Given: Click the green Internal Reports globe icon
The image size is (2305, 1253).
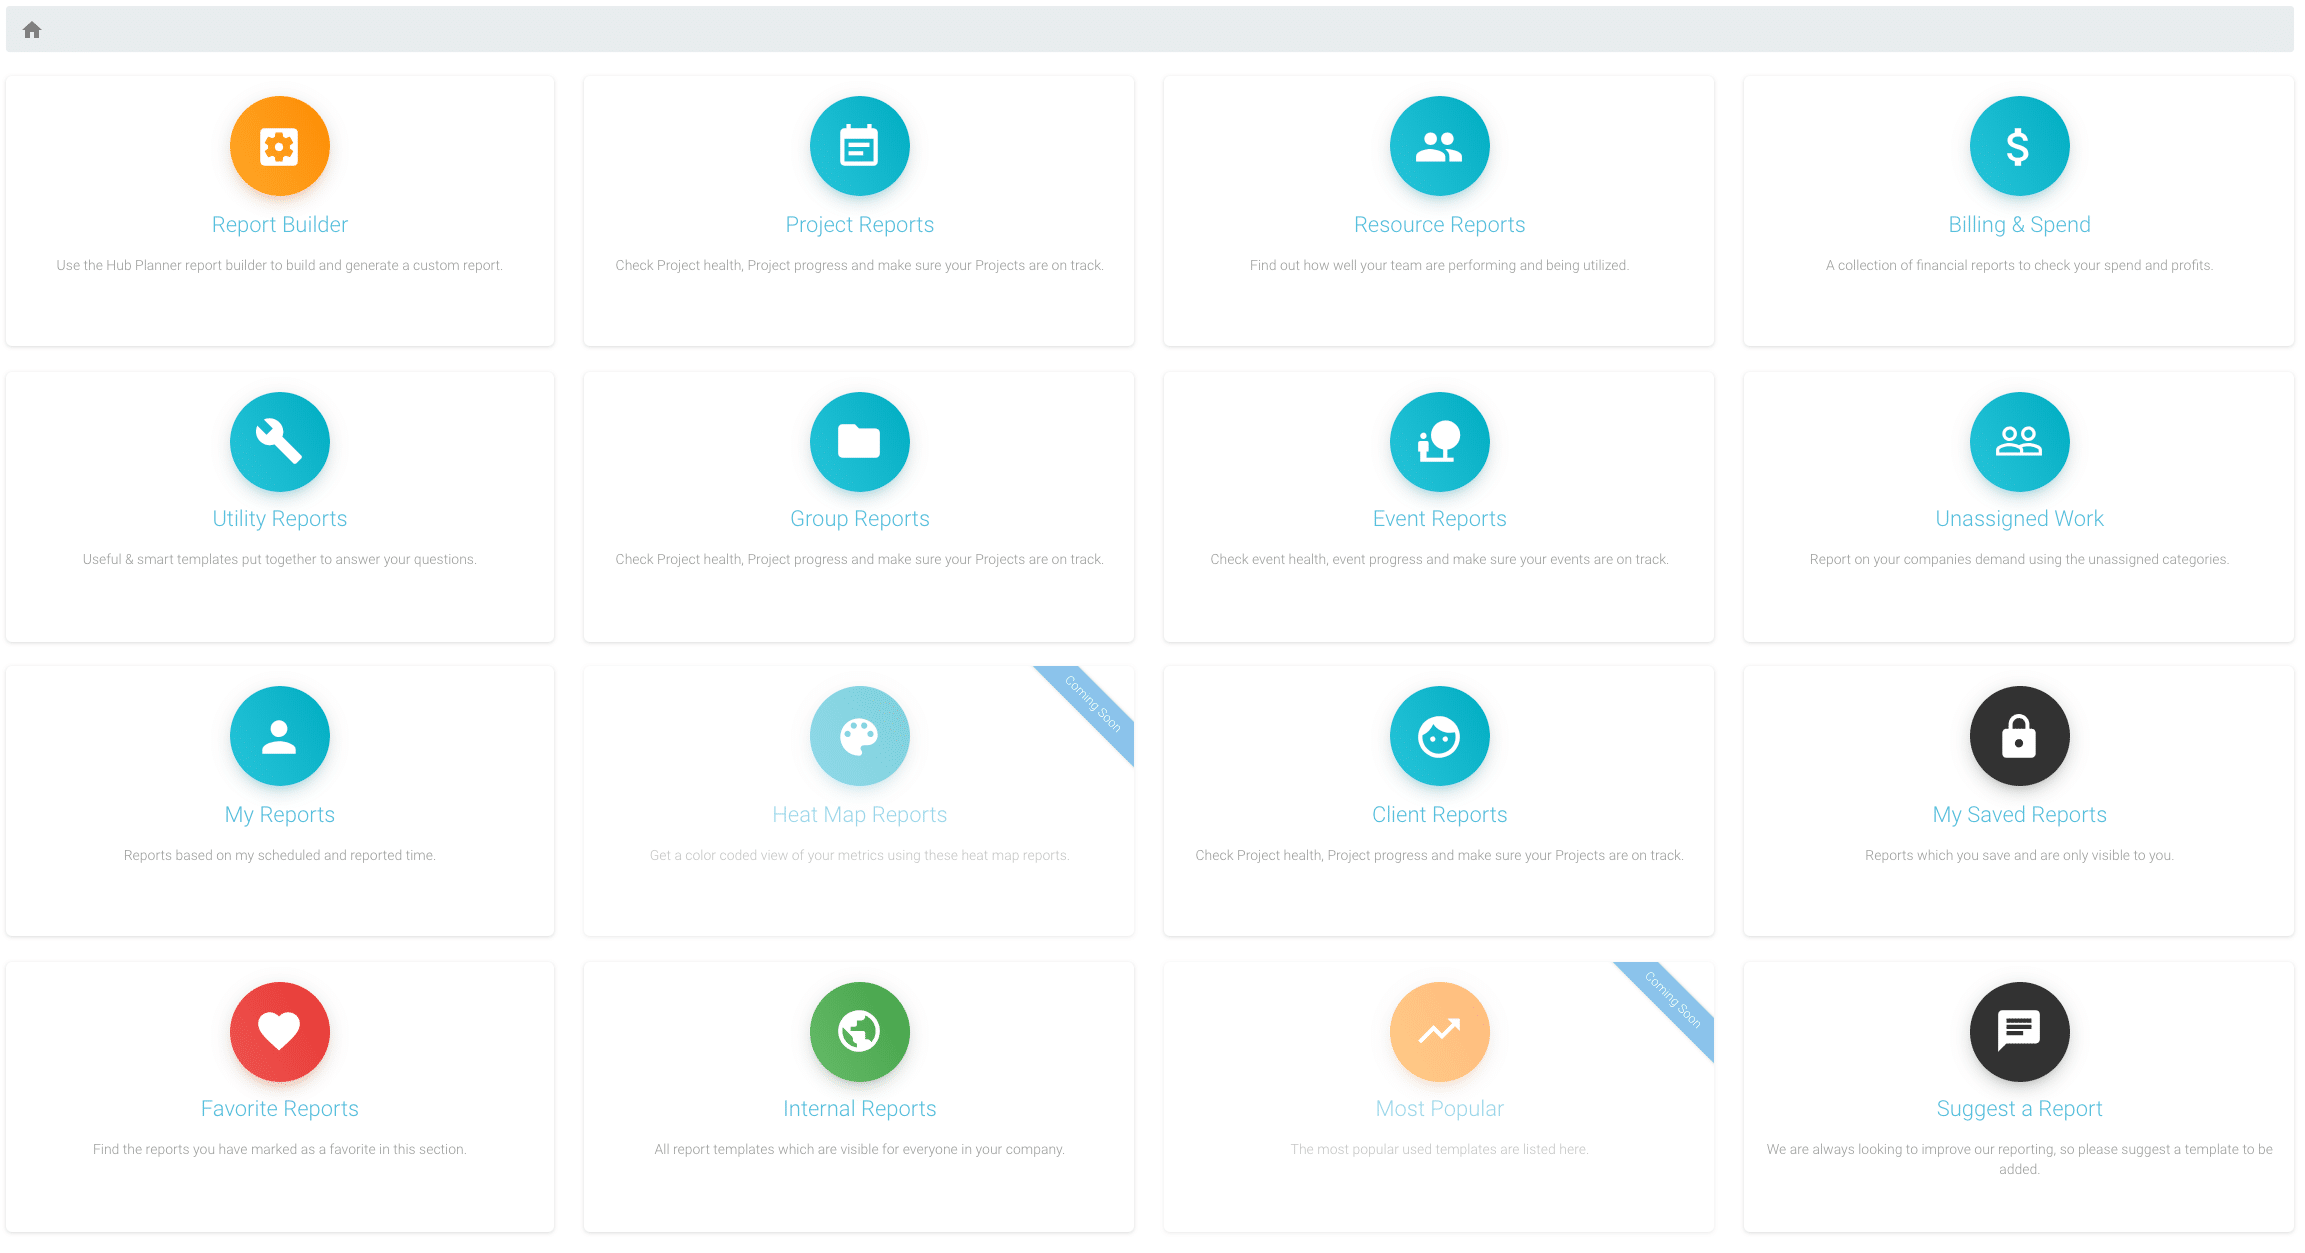Looking at the screenshot, I should click(x=859, y=1031).
